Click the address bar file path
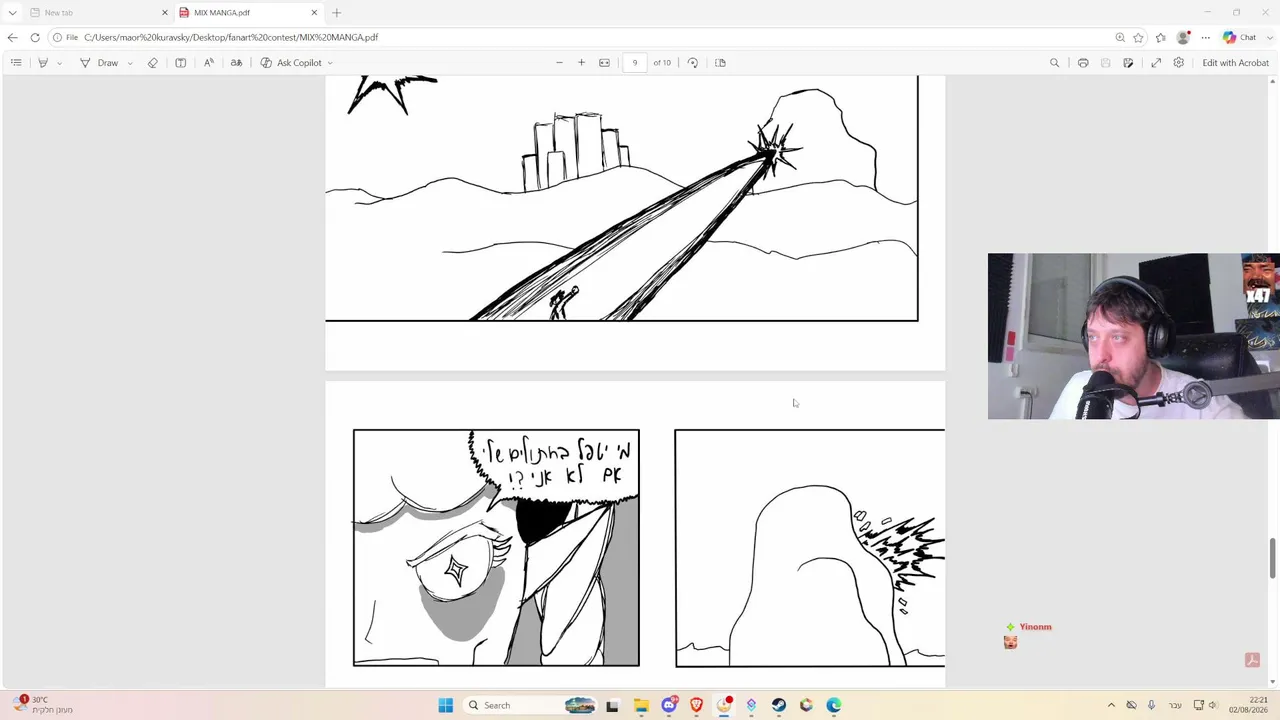 click(x=231, y=37)
